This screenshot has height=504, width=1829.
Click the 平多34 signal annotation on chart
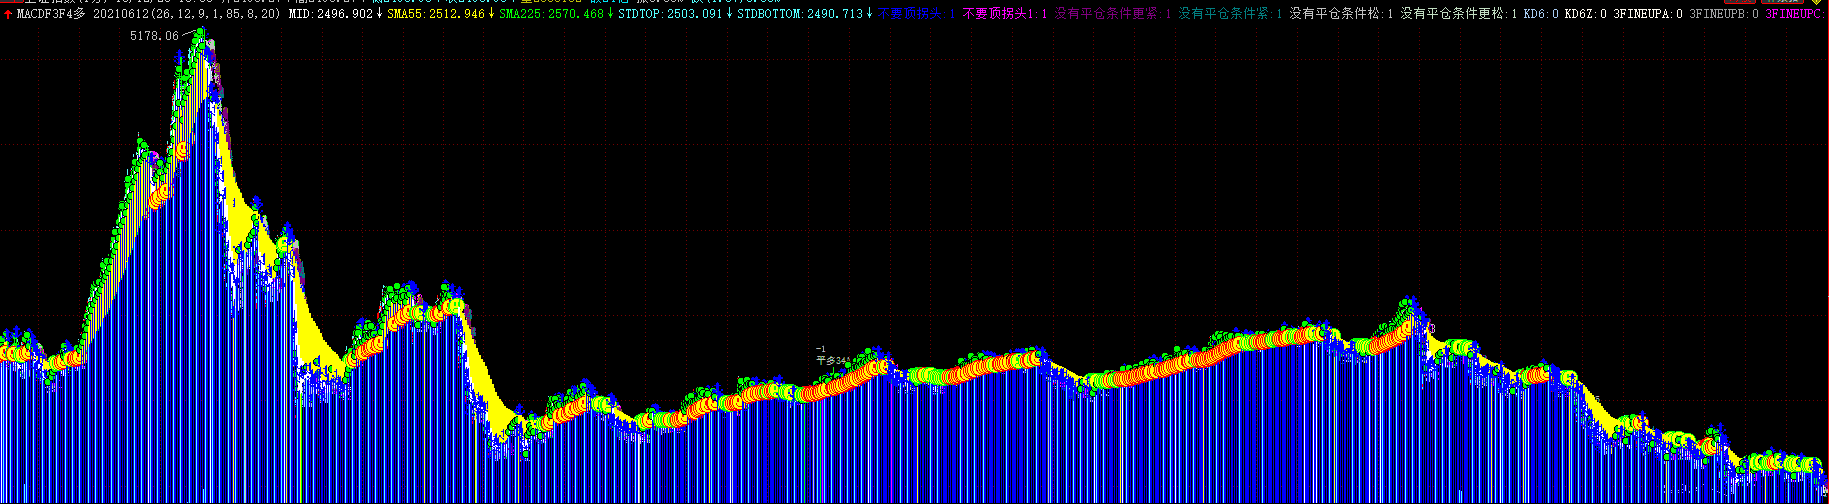(831, 360)
